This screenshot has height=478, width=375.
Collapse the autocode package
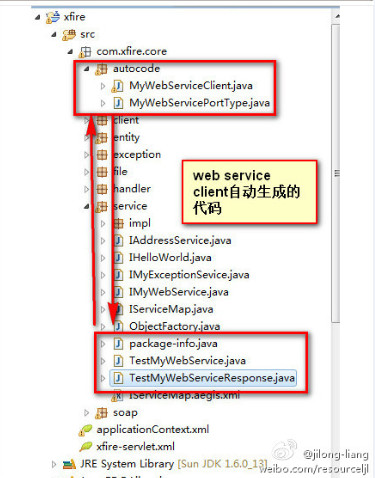(x=86, y=69)
